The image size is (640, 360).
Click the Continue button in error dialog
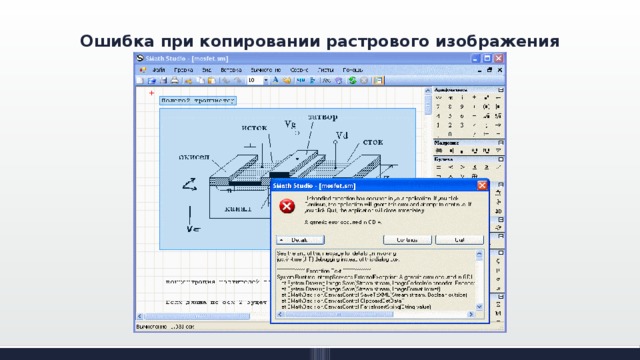click(407, 240)
